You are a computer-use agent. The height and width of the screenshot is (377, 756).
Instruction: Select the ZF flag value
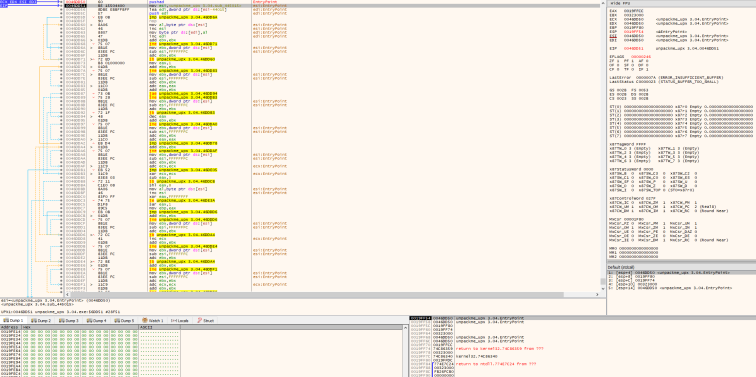coord(617,60)
